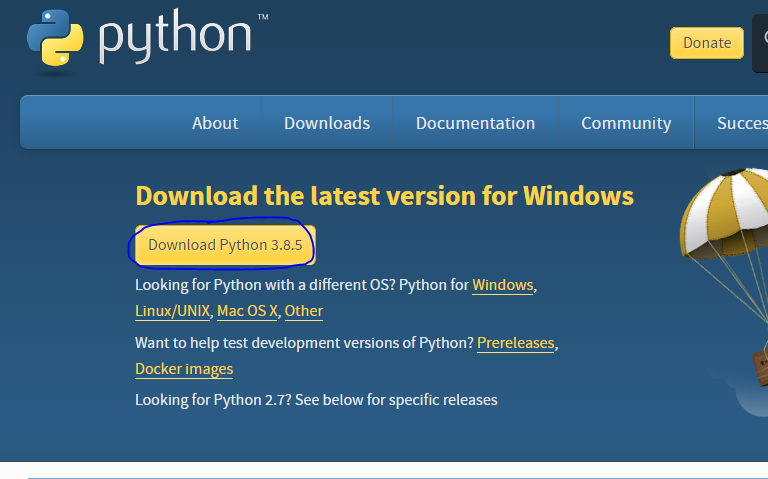Image resolution: width=768 pixels, height=479 pixels.
Task: Click 'Looking for Python 2.7?' text
Action: click(213, 400)
